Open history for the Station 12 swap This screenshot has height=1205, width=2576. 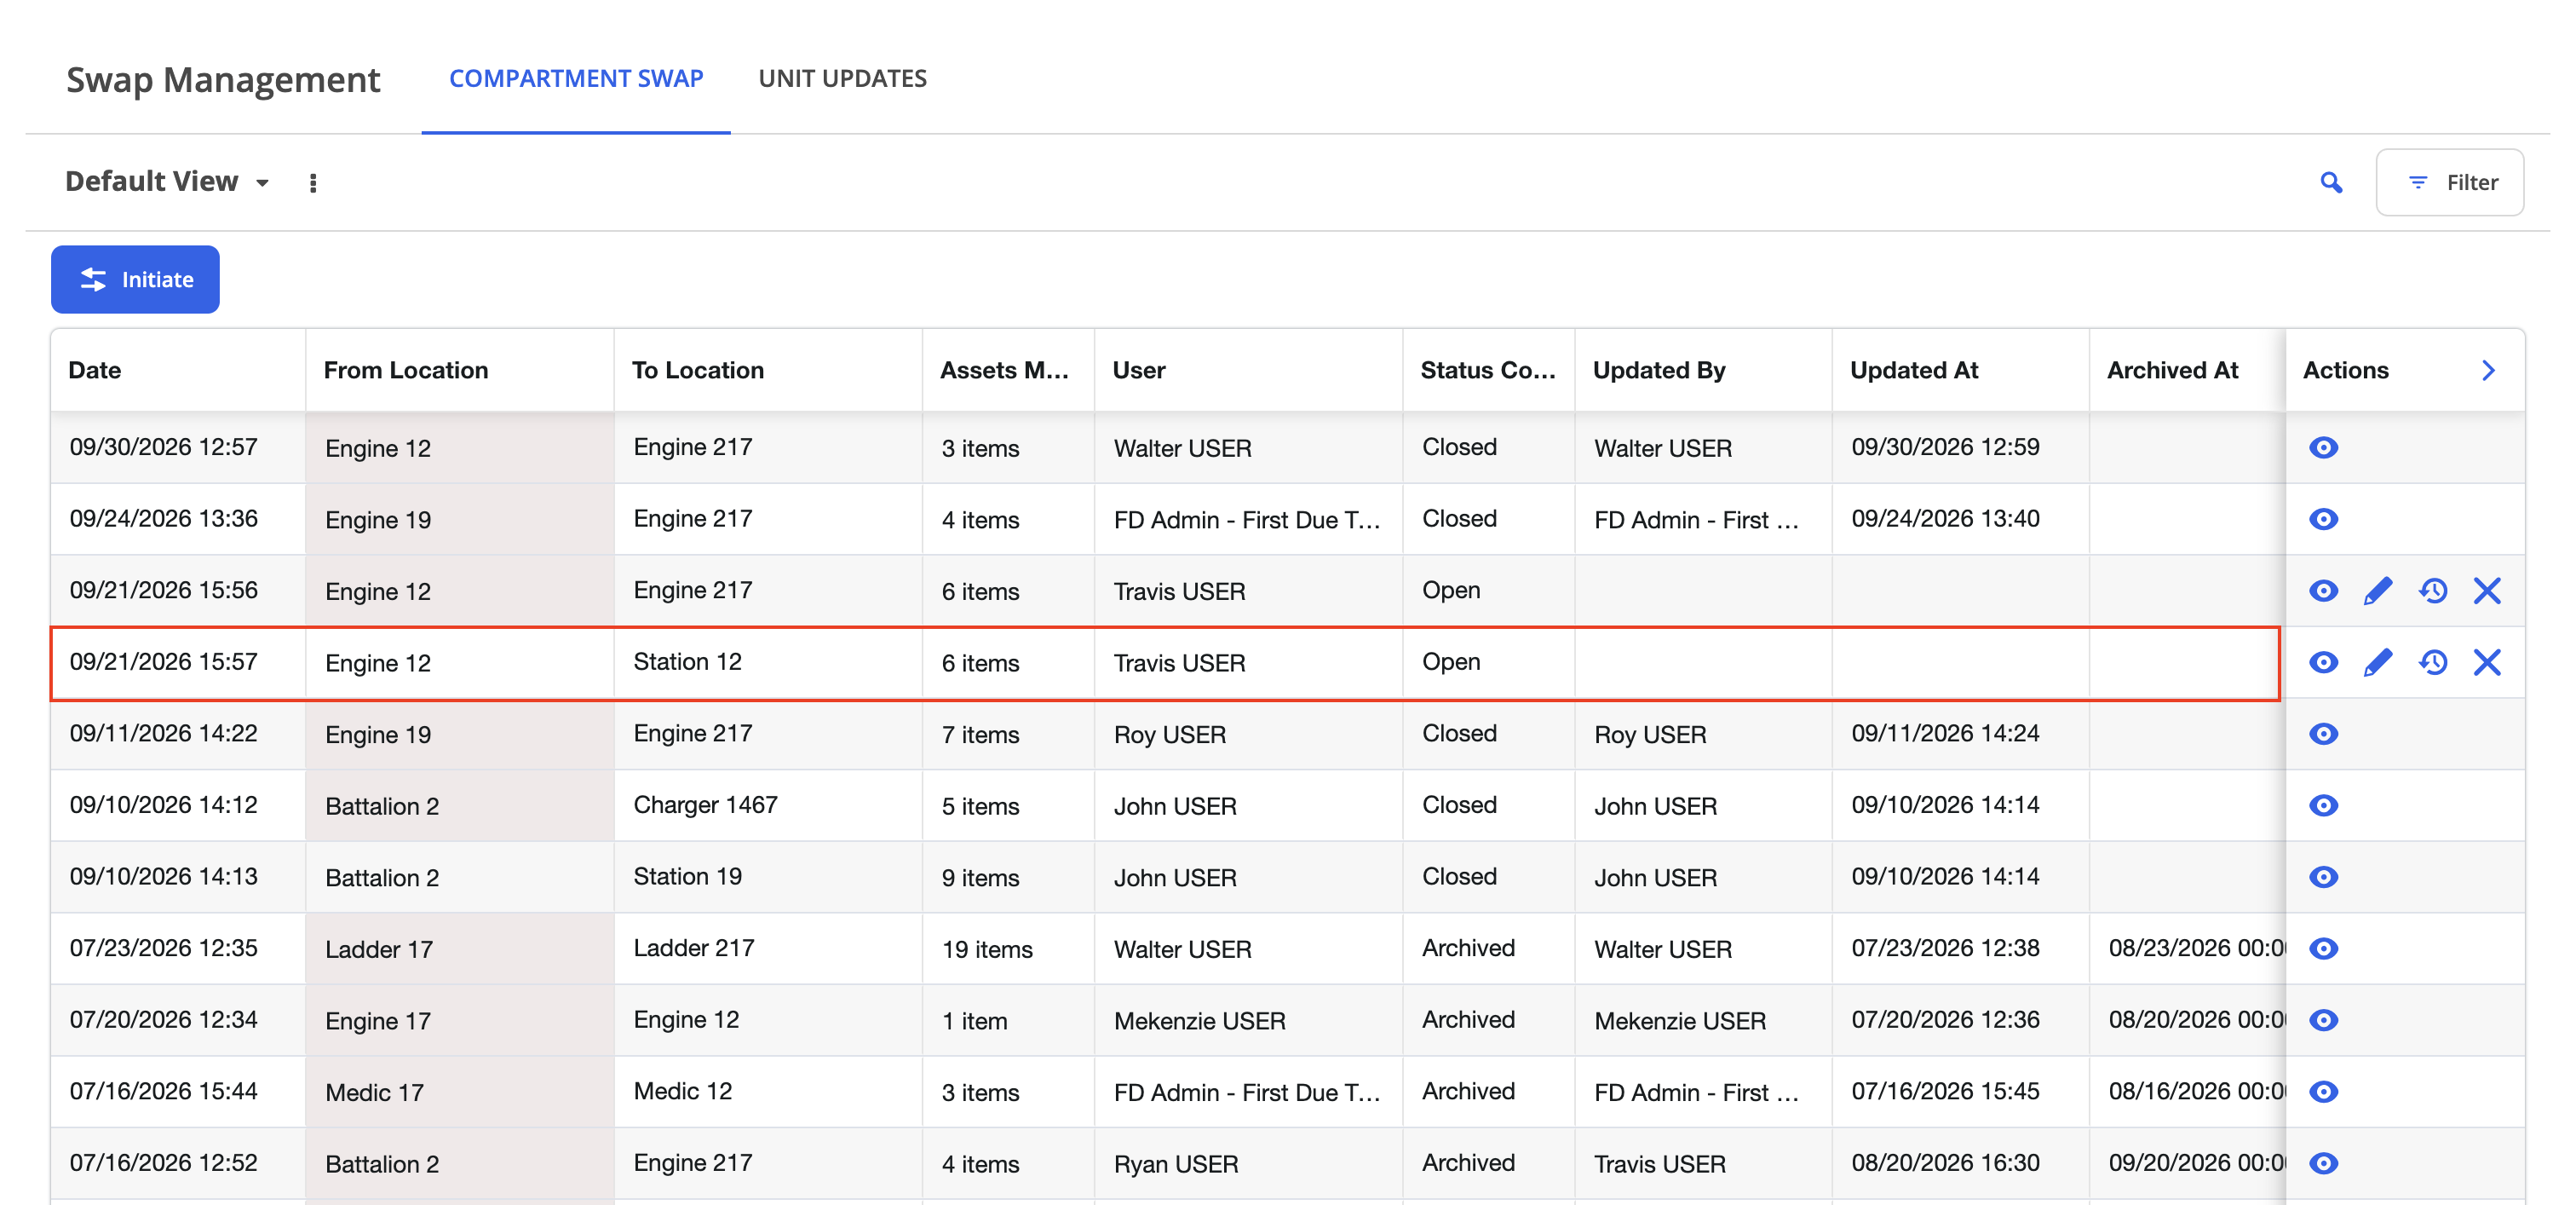point(2433,662)
